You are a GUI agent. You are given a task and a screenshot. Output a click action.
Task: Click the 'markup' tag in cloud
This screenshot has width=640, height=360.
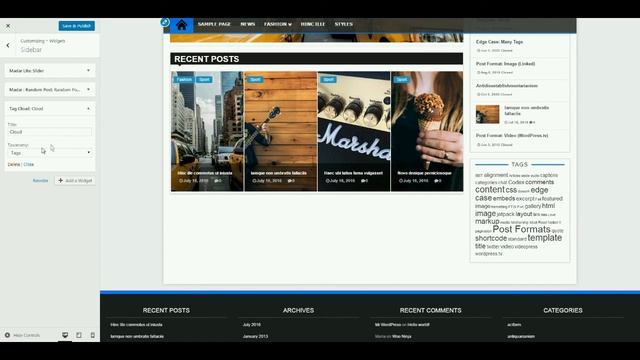pyautogui.click(x=487, y=221)
